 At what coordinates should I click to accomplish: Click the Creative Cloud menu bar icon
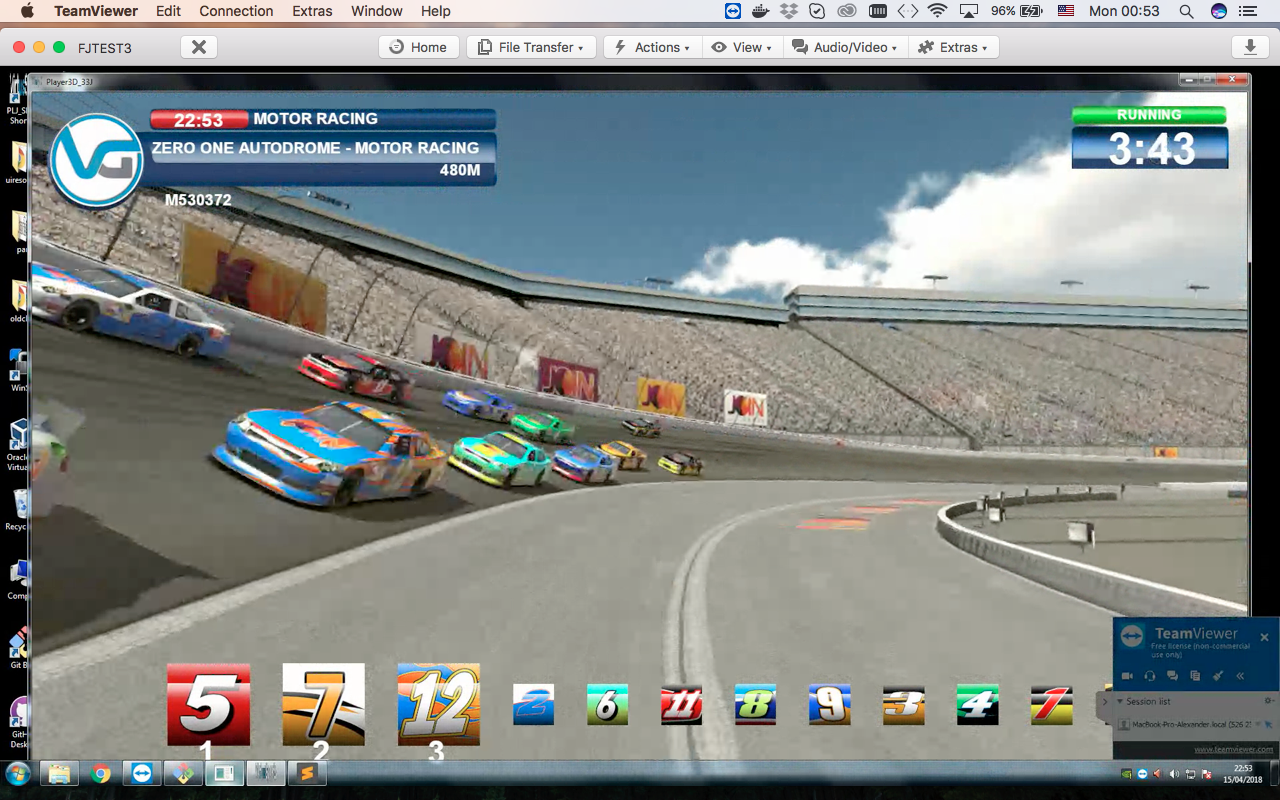tap(846, 11)
